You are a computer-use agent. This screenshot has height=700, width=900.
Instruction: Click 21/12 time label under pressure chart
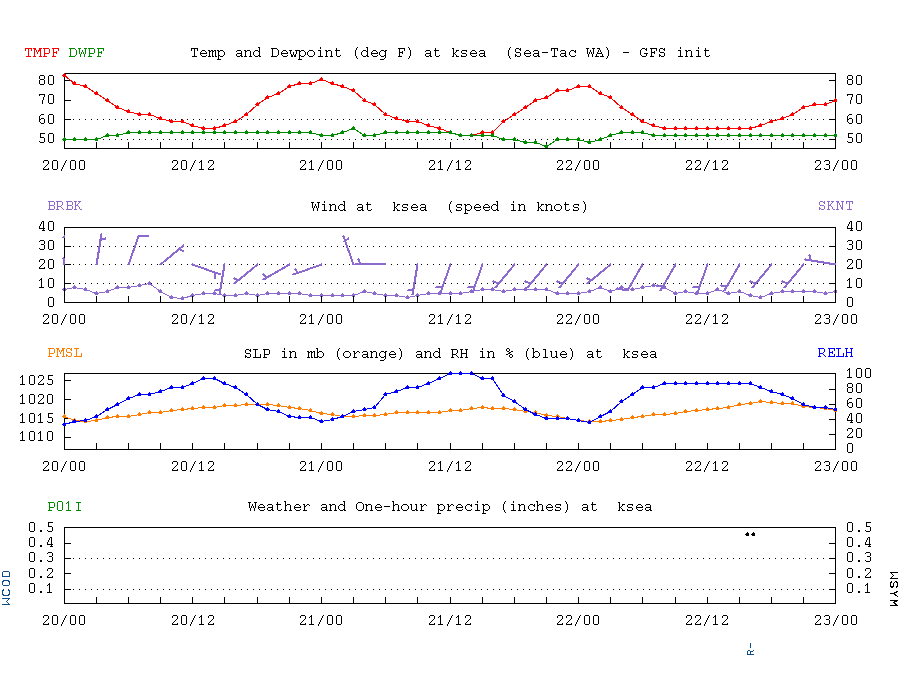click(449, 466)
